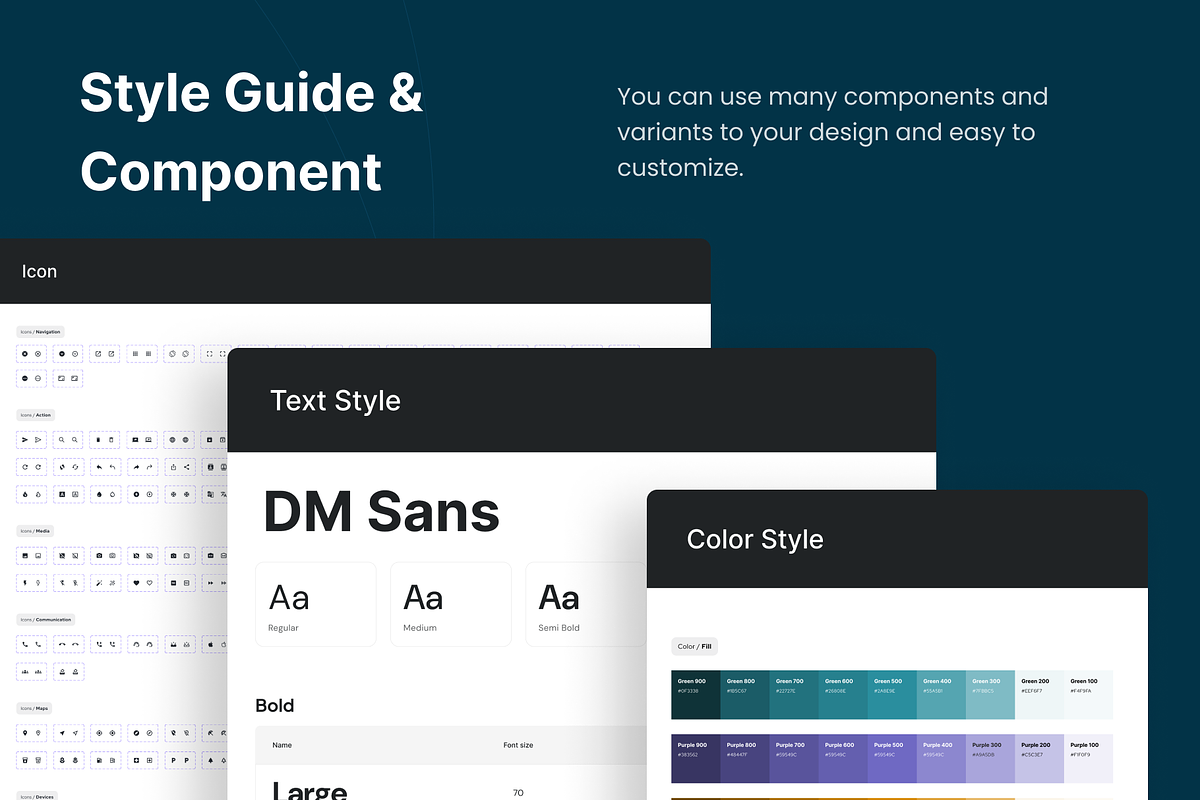Click the Icons / Navigation label
Image resolution: width=1200 pixels, height=800 pixels.
pos(41,332)
